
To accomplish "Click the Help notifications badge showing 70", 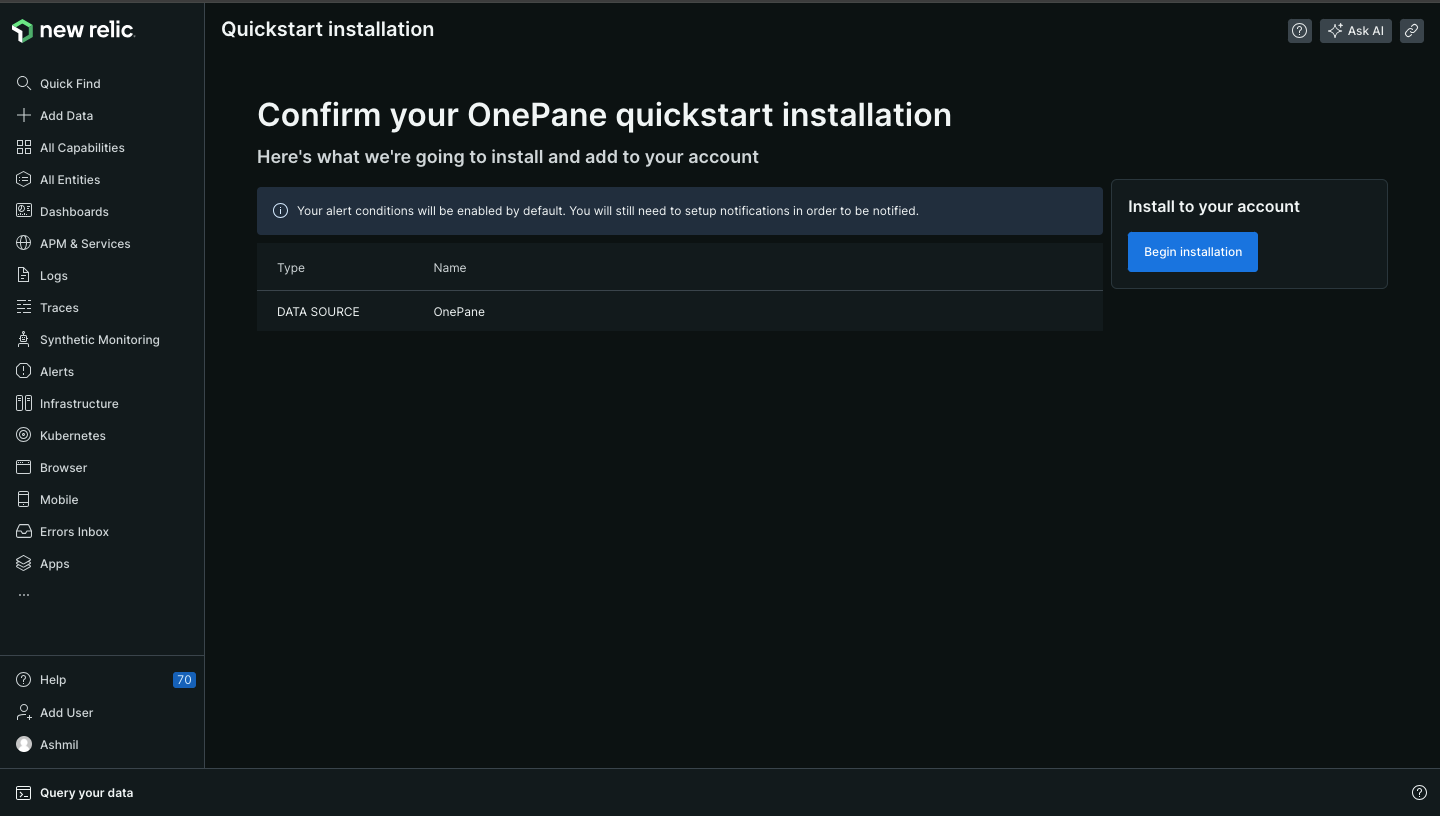I will pyautogui.click(x=184, y=680).
